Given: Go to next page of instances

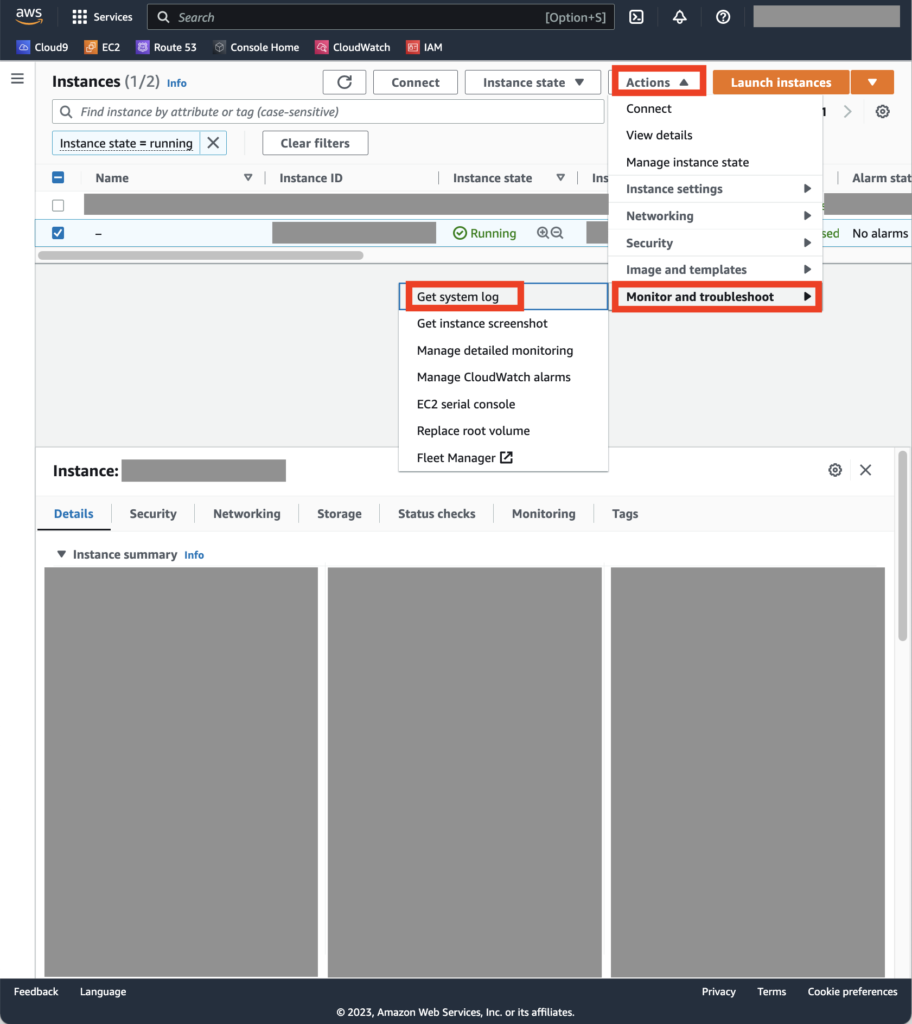Looking at the screenshot, I should coord(847,112).
